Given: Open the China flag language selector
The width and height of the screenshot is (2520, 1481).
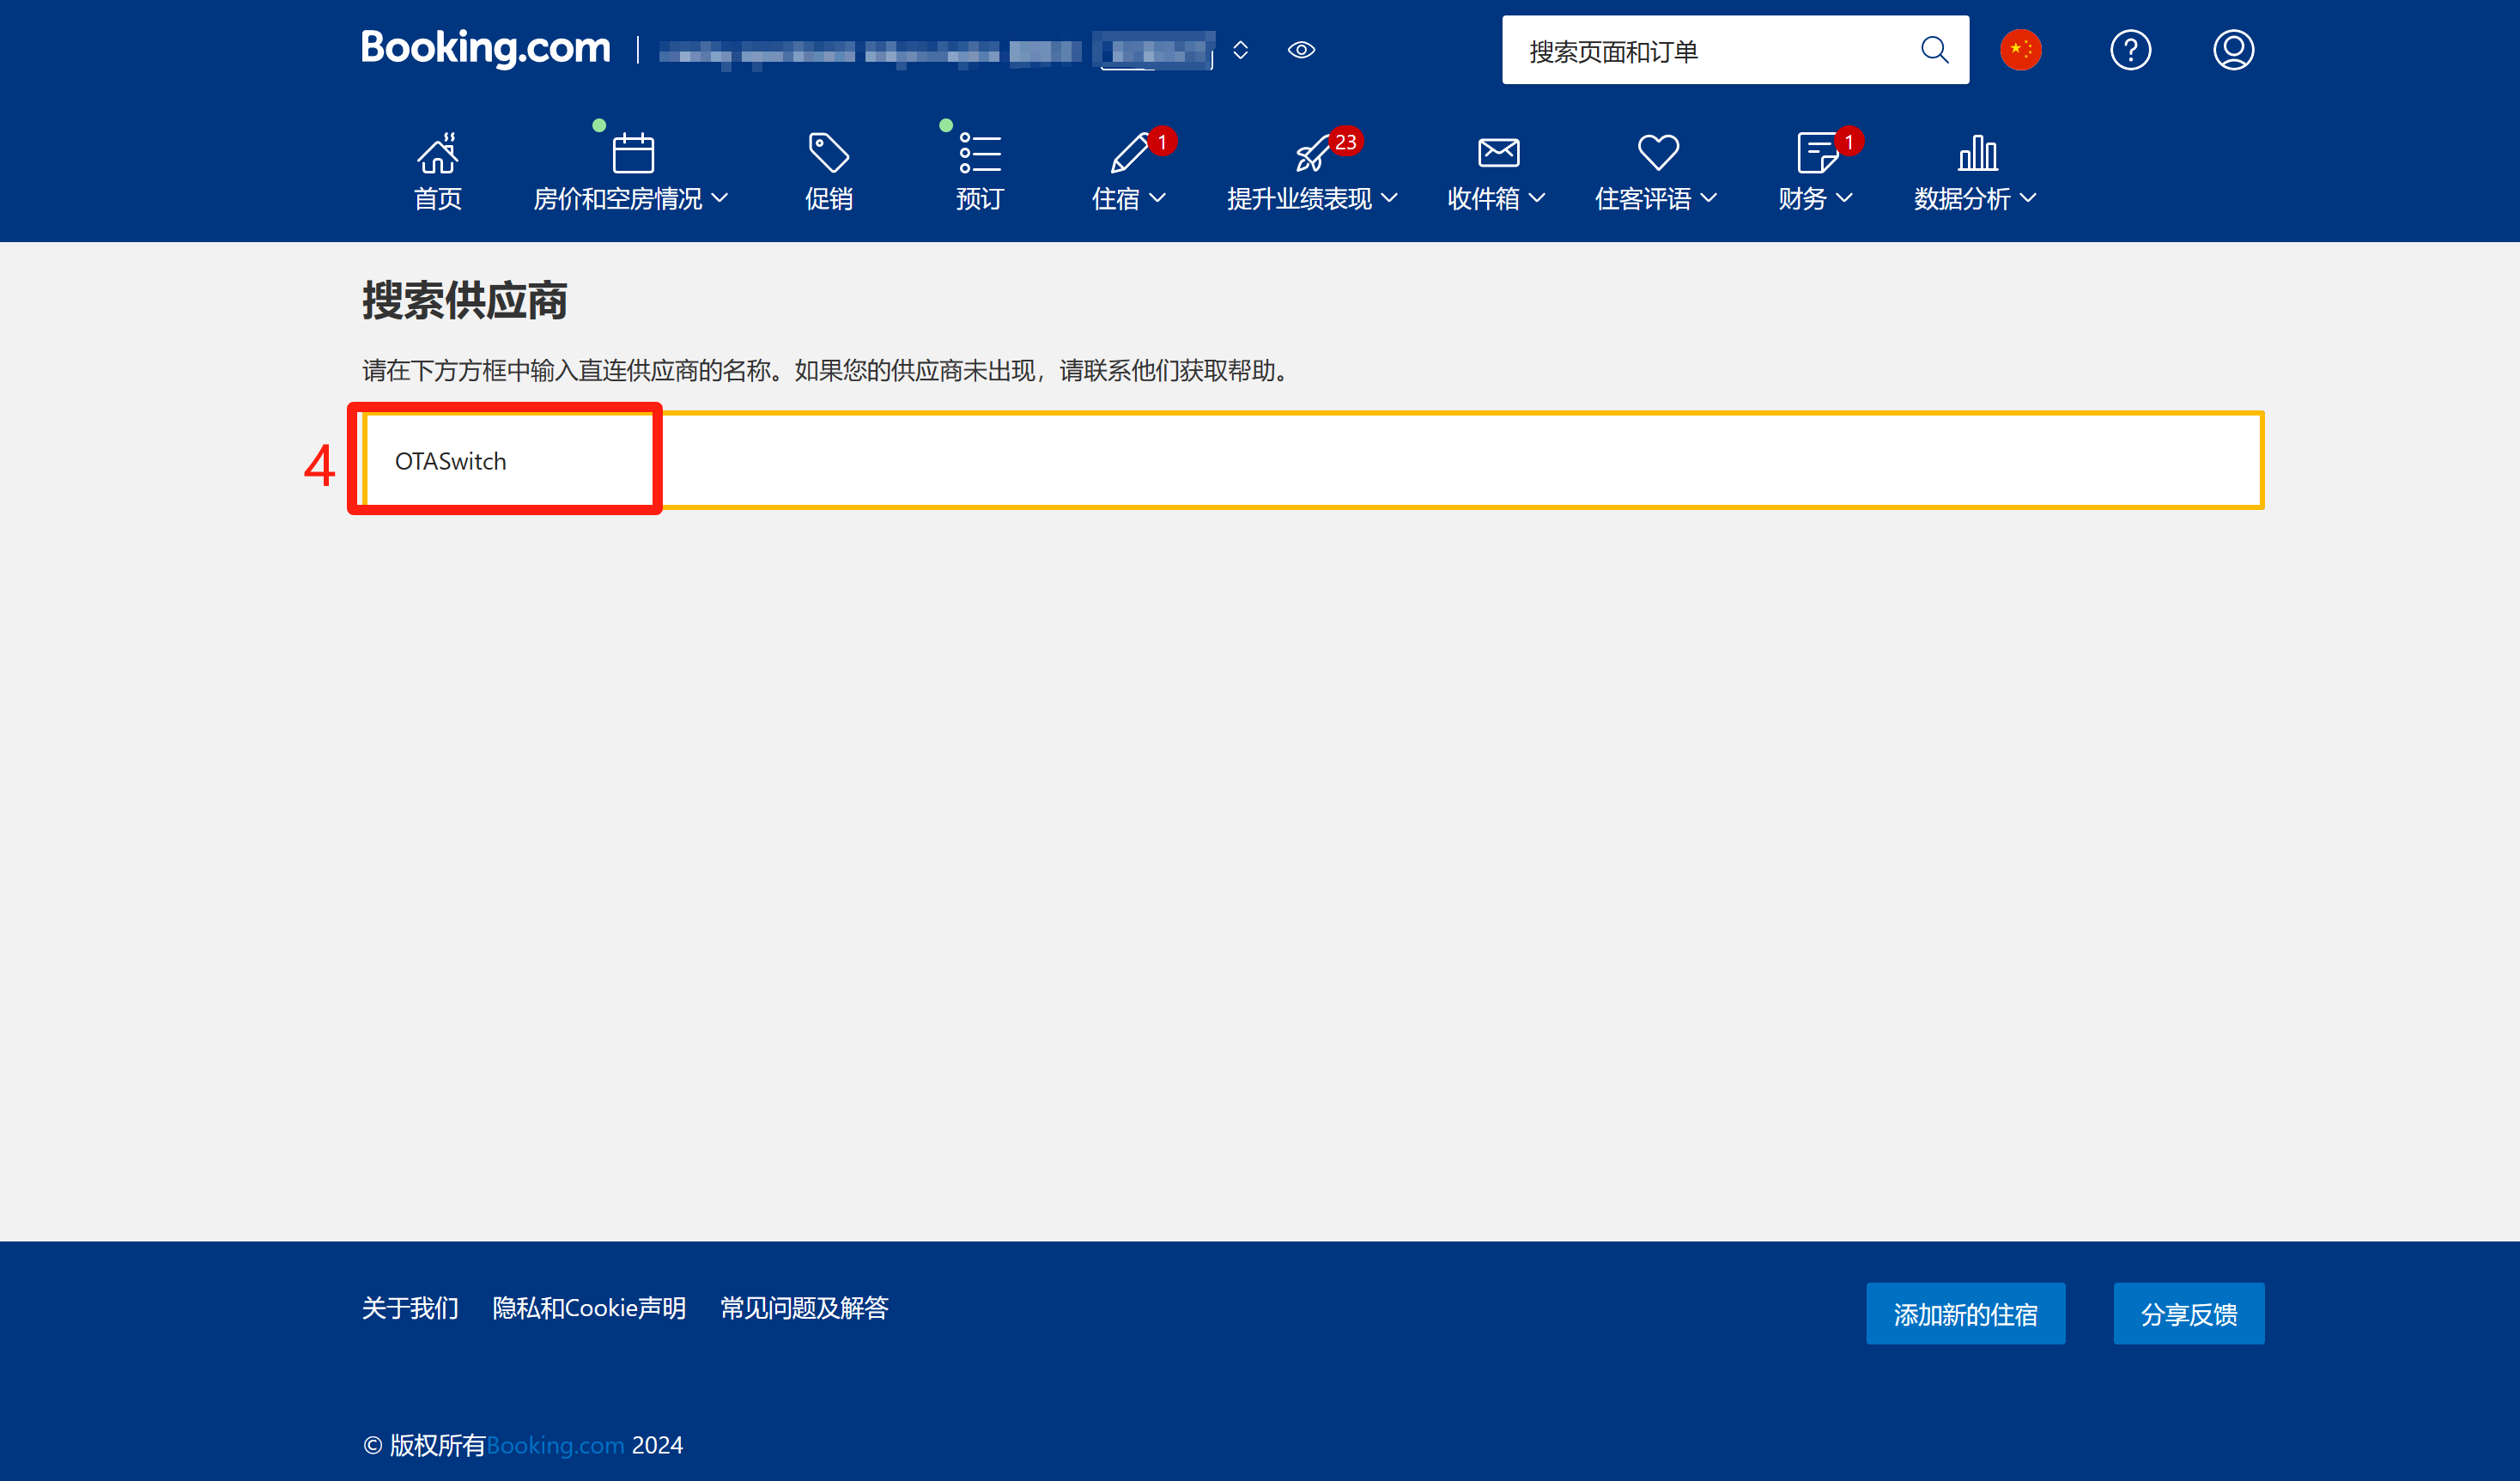Looking at the screenshot, I should pyautogui.click(x=2020, y=50).
